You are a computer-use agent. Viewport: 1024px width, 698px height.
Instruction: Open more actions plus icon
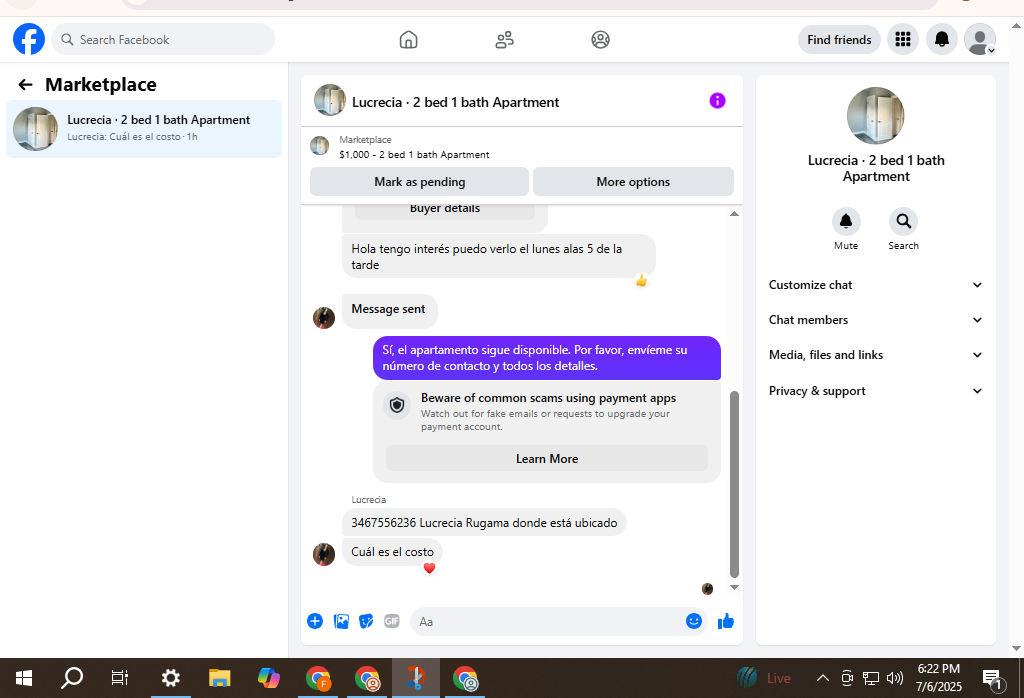coord(315,621)
